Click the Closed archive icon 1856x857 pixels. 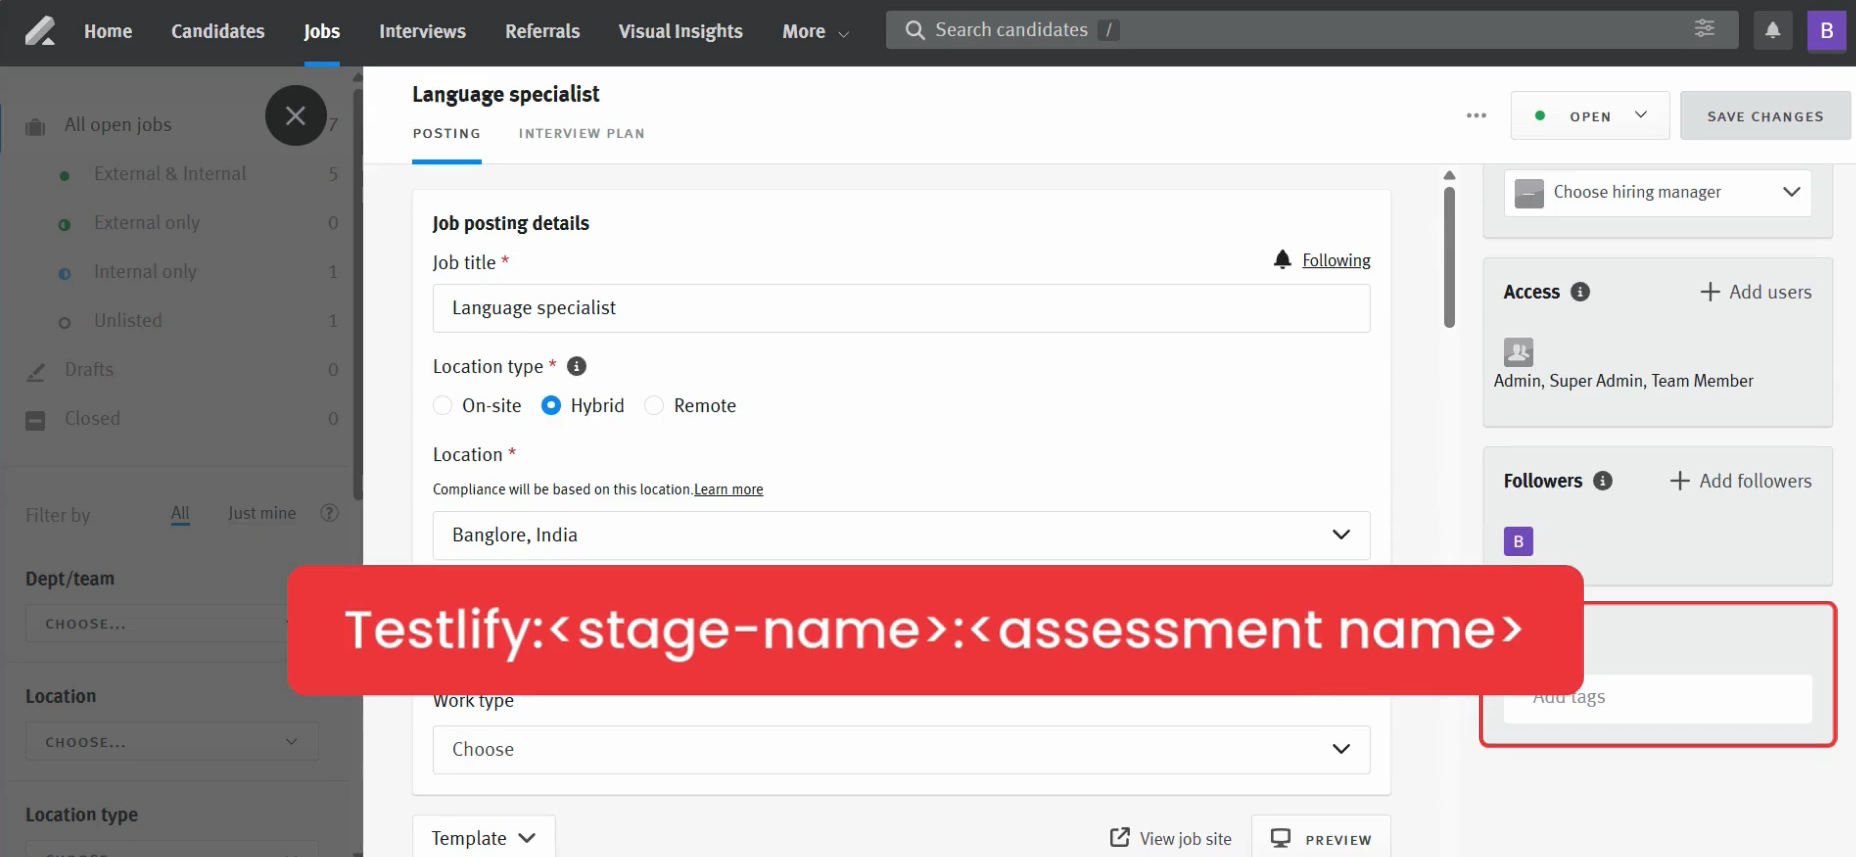pyautogui.click(x=35, y=420)
